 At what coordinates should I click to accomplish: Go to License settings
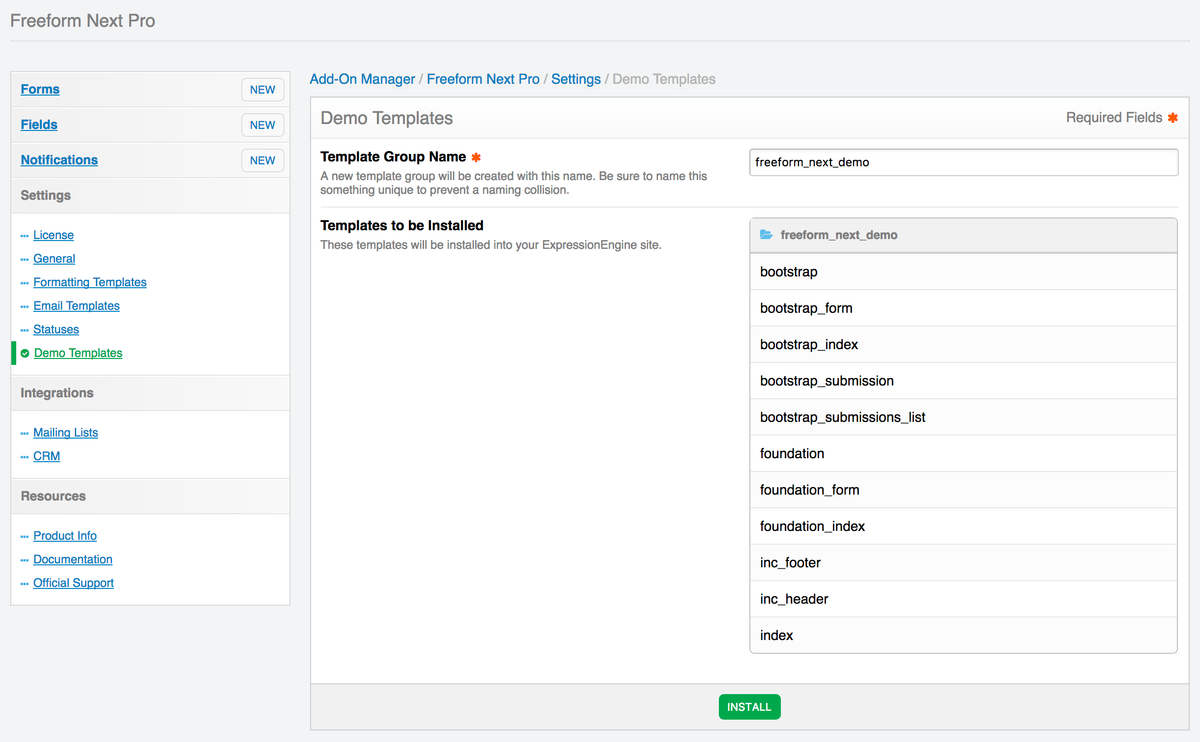coord(53,235)
